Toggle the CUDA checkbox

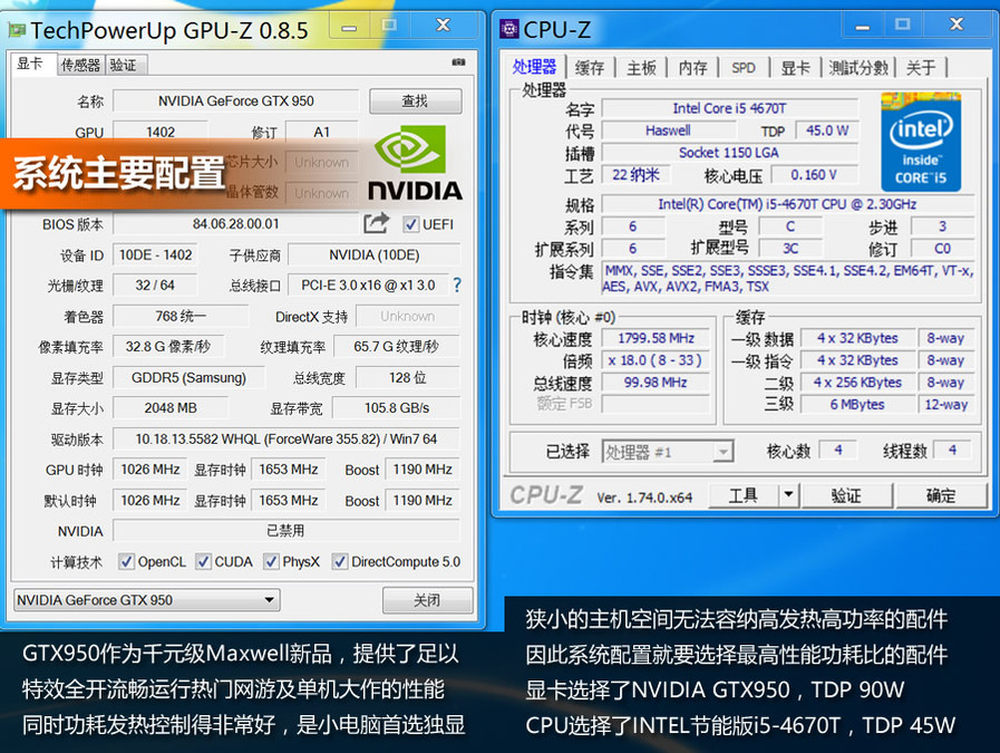(203, 562)
